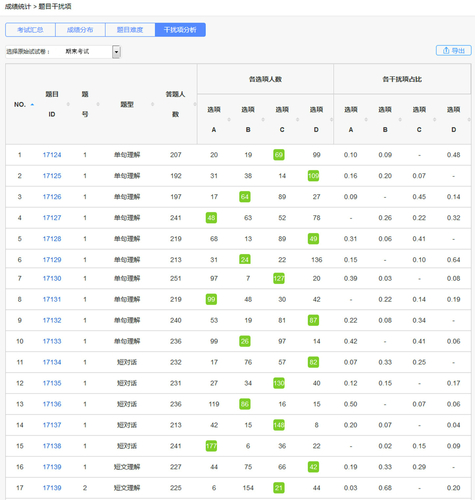Click 136 in row 6 选项 D
Screen dimensions: 475x500
click(x=316, y=260)
